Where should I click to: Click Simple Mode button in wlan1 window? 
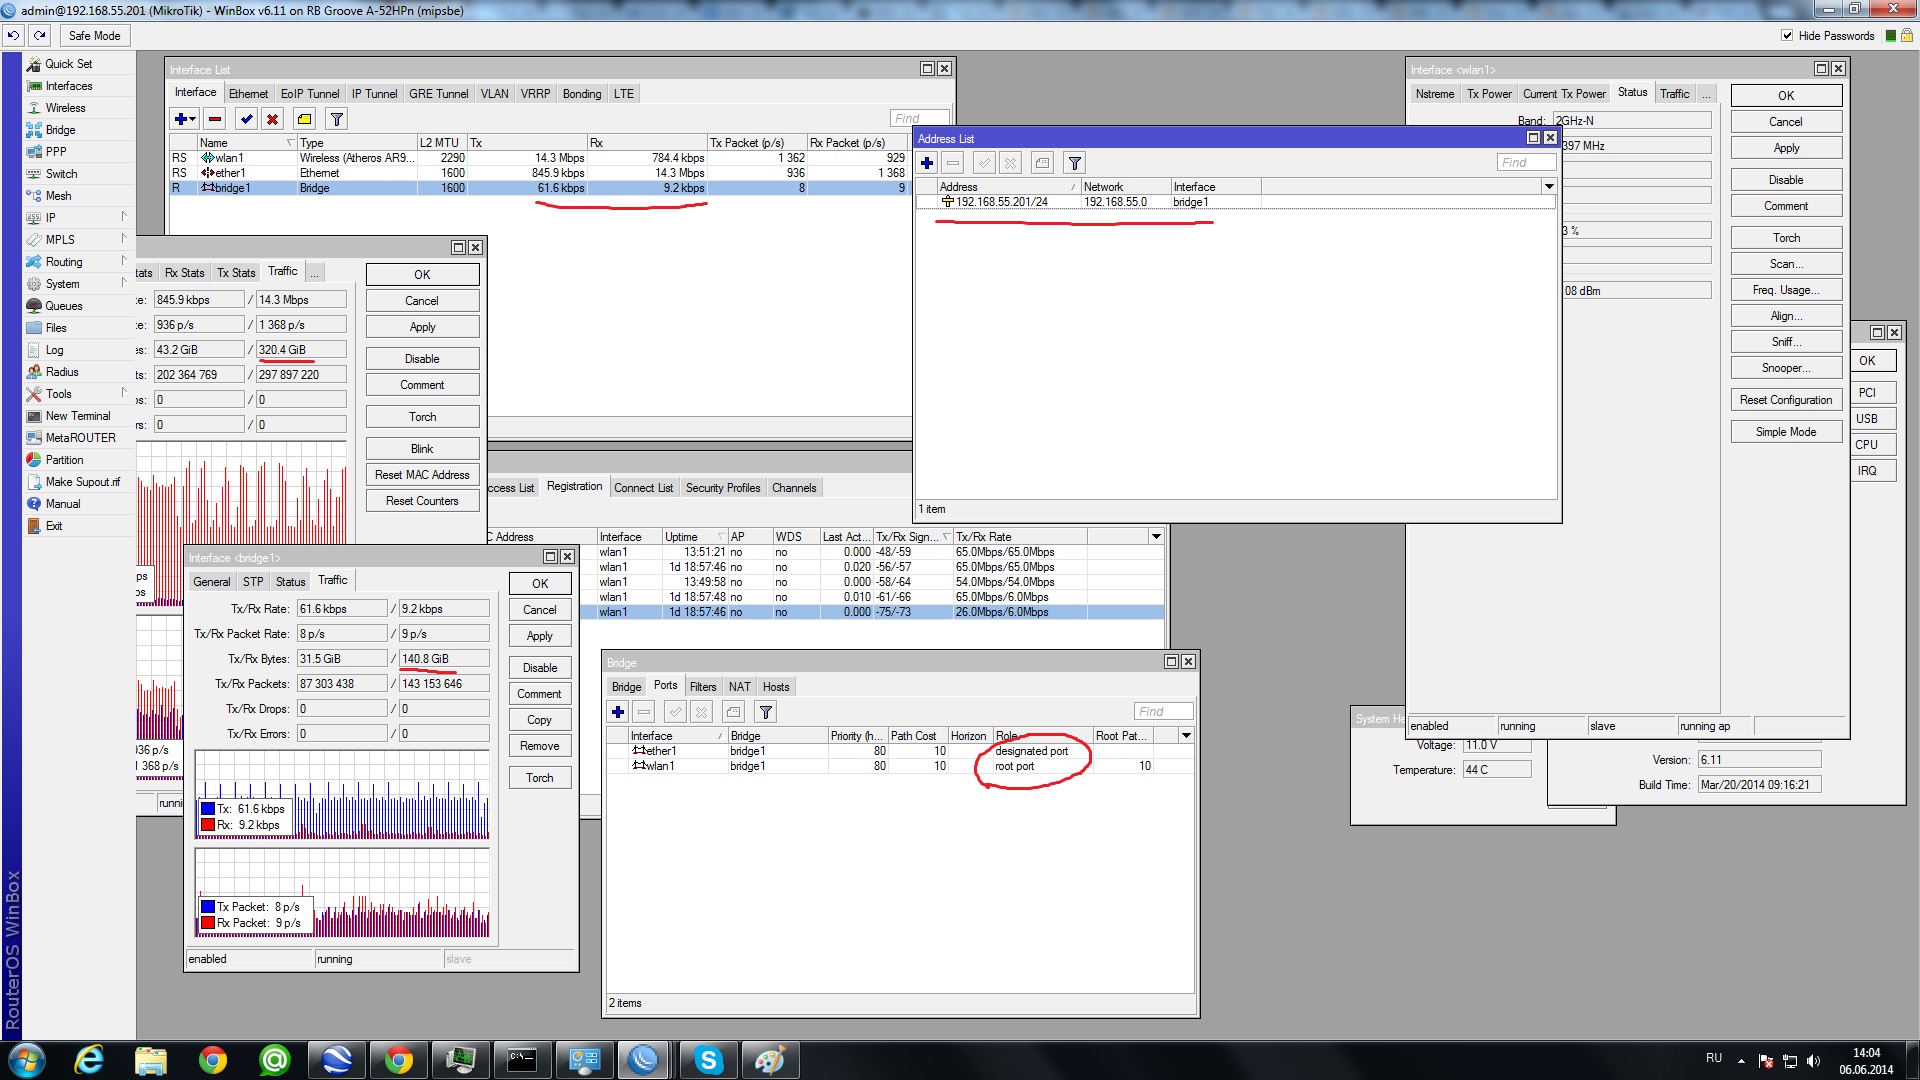coord(1786,431)
